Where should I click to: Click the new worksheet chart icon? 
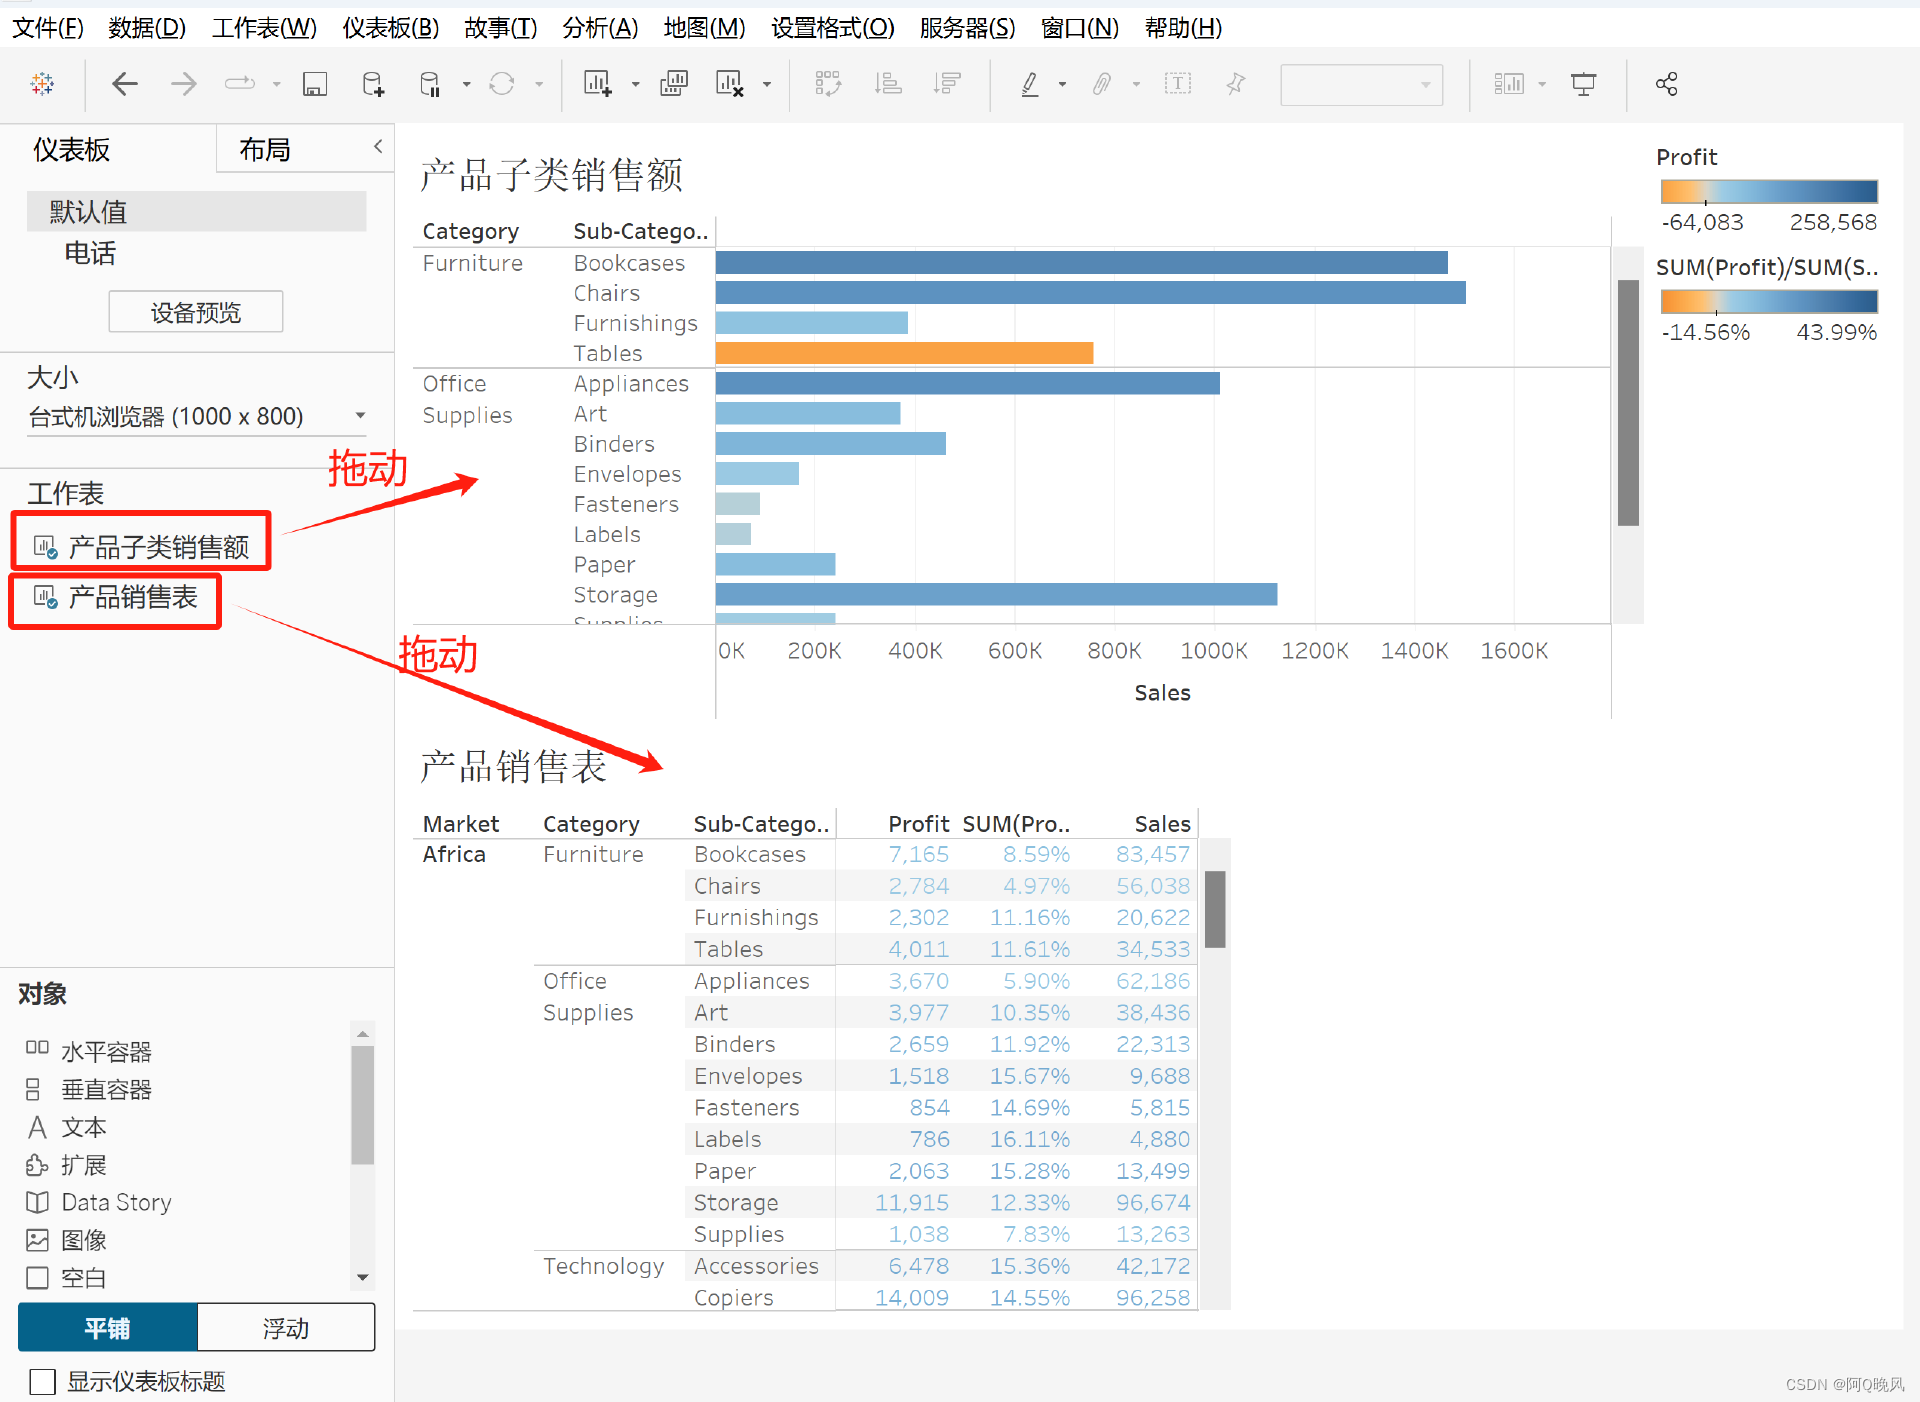point(597,84)
